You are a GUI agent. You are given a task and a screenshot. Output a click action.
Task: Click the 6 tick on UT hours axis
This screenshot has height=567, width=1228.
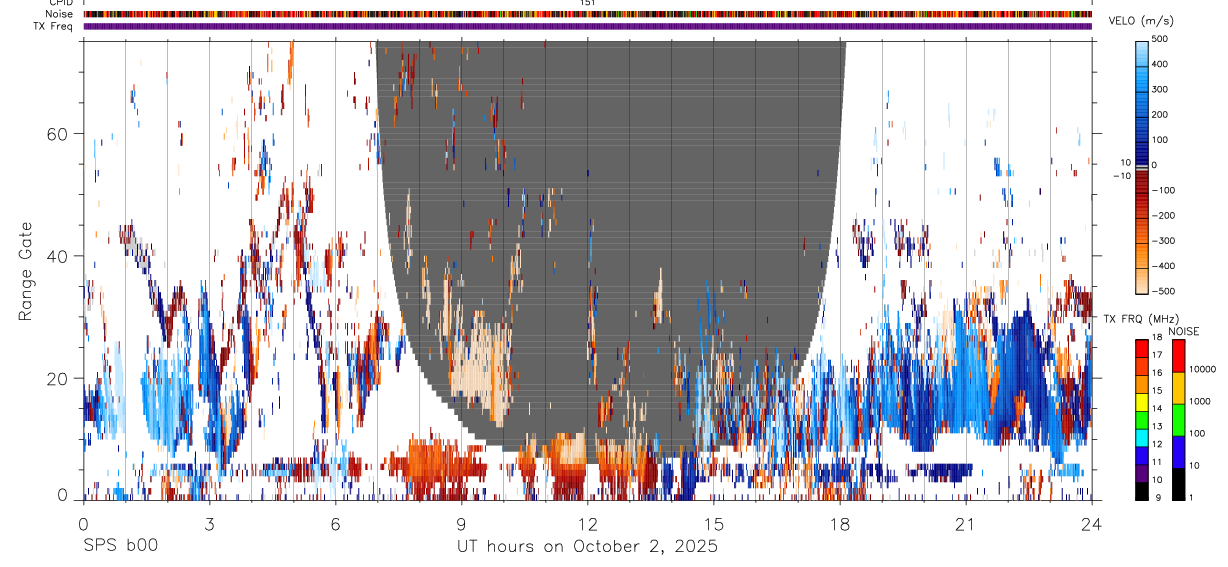pos(335,524)
